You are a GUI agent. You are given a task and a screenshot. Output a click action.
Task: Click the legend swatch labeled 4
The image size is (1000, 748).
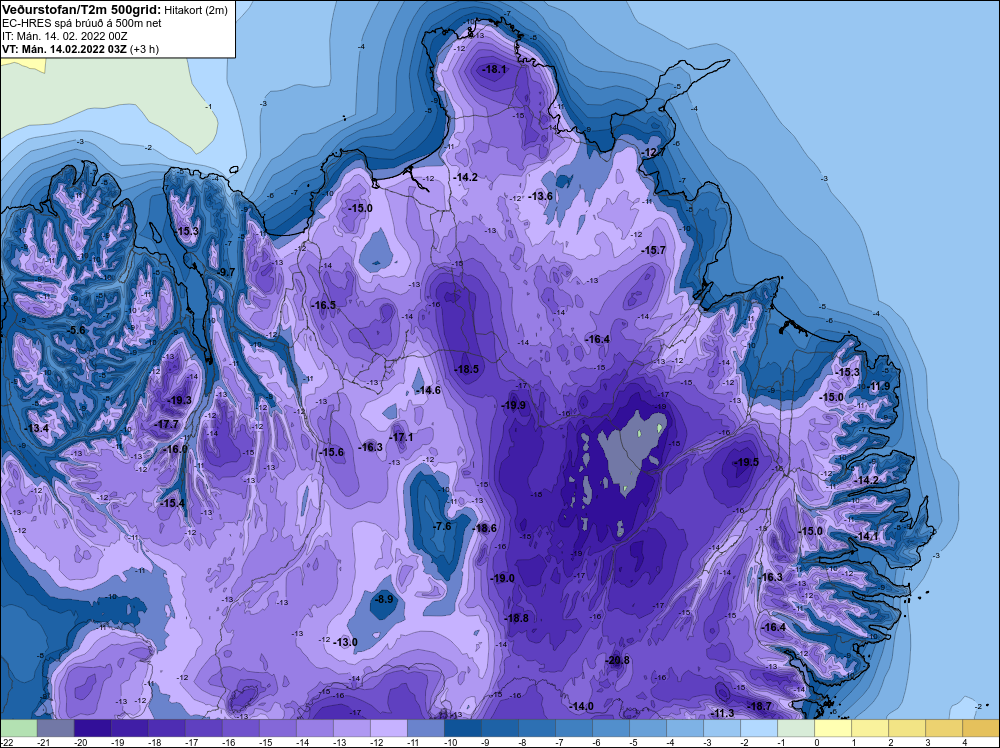pos(980,728)
